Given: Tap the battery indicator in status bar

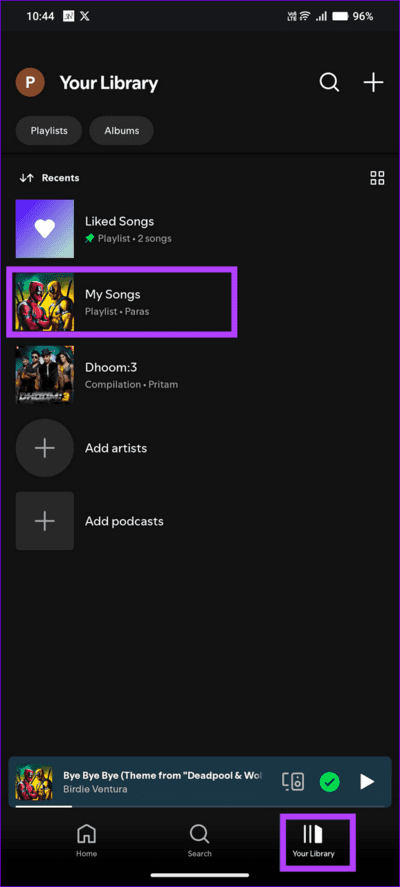Looking at the screenshot, I should (339, 16).
